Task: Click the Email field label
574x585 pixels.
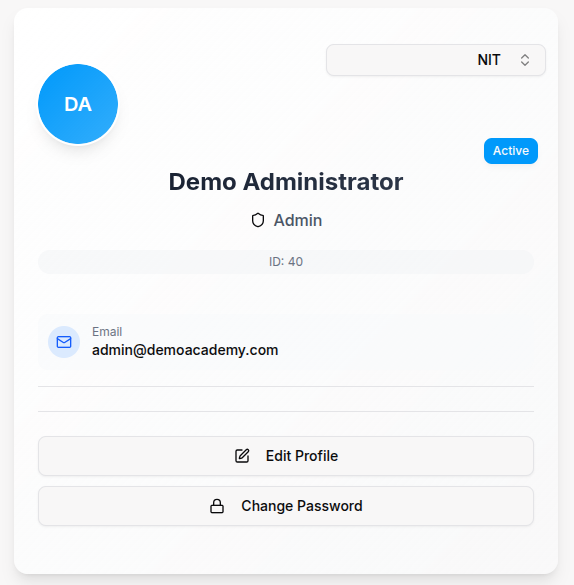Action: [x=107, y=332]
